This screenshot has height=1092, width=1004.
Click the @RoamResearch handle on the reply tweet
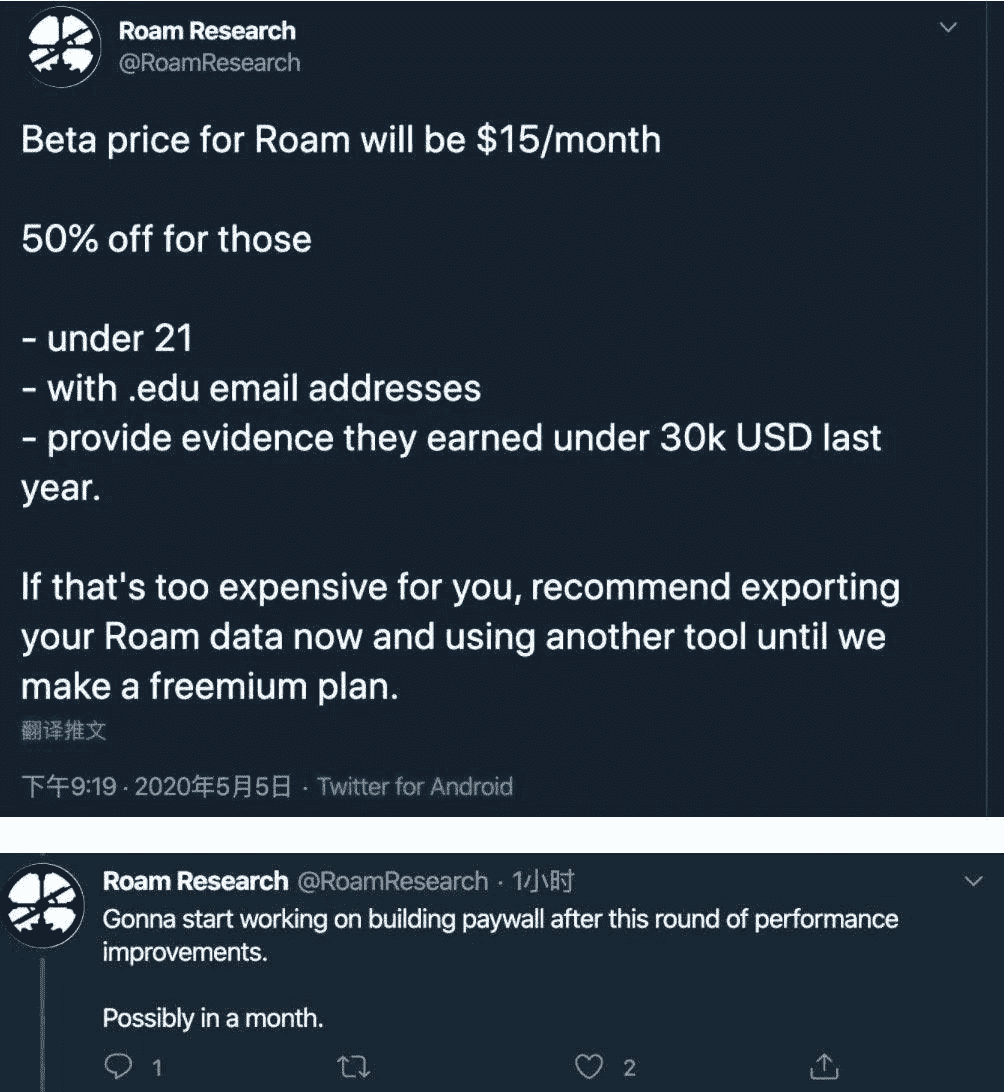pyautogui.click(x=392, y=881)
